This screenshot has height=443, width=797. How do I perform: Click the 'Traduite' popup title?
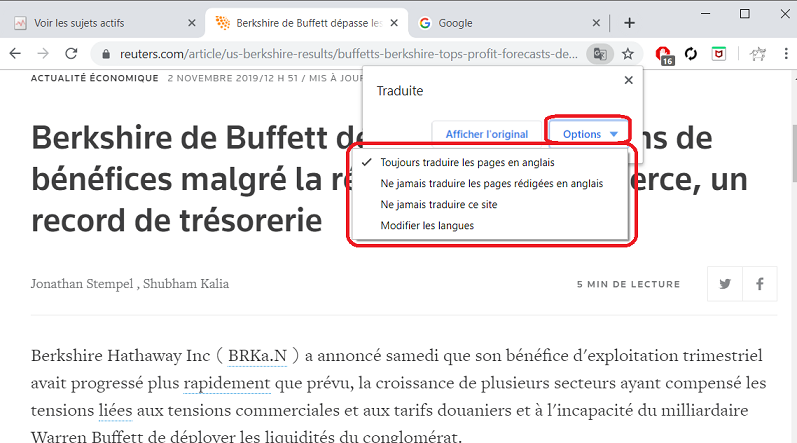click(400, 91)
